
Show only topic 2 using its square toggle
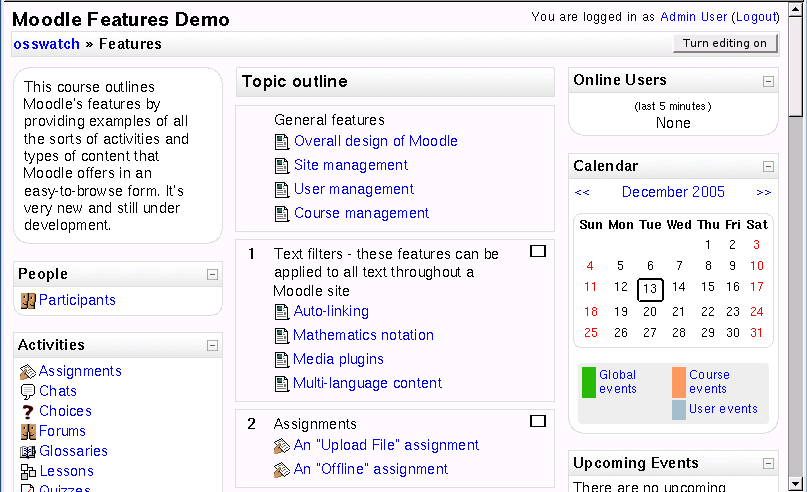coord(538,421)
